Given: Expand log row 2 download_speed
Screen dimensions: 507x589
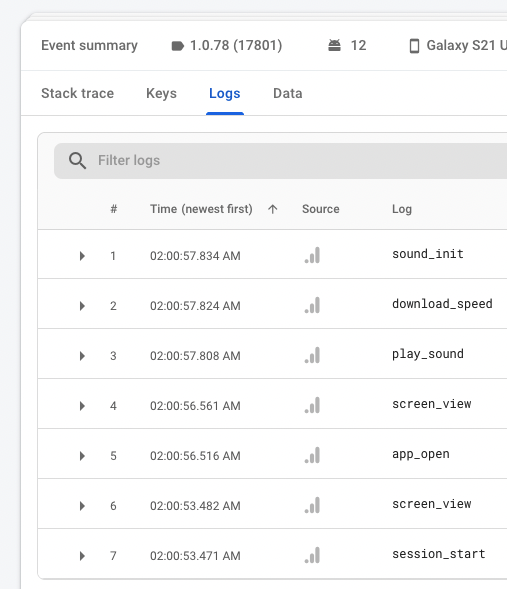Looking at the screenshot, I should (82, 306).
